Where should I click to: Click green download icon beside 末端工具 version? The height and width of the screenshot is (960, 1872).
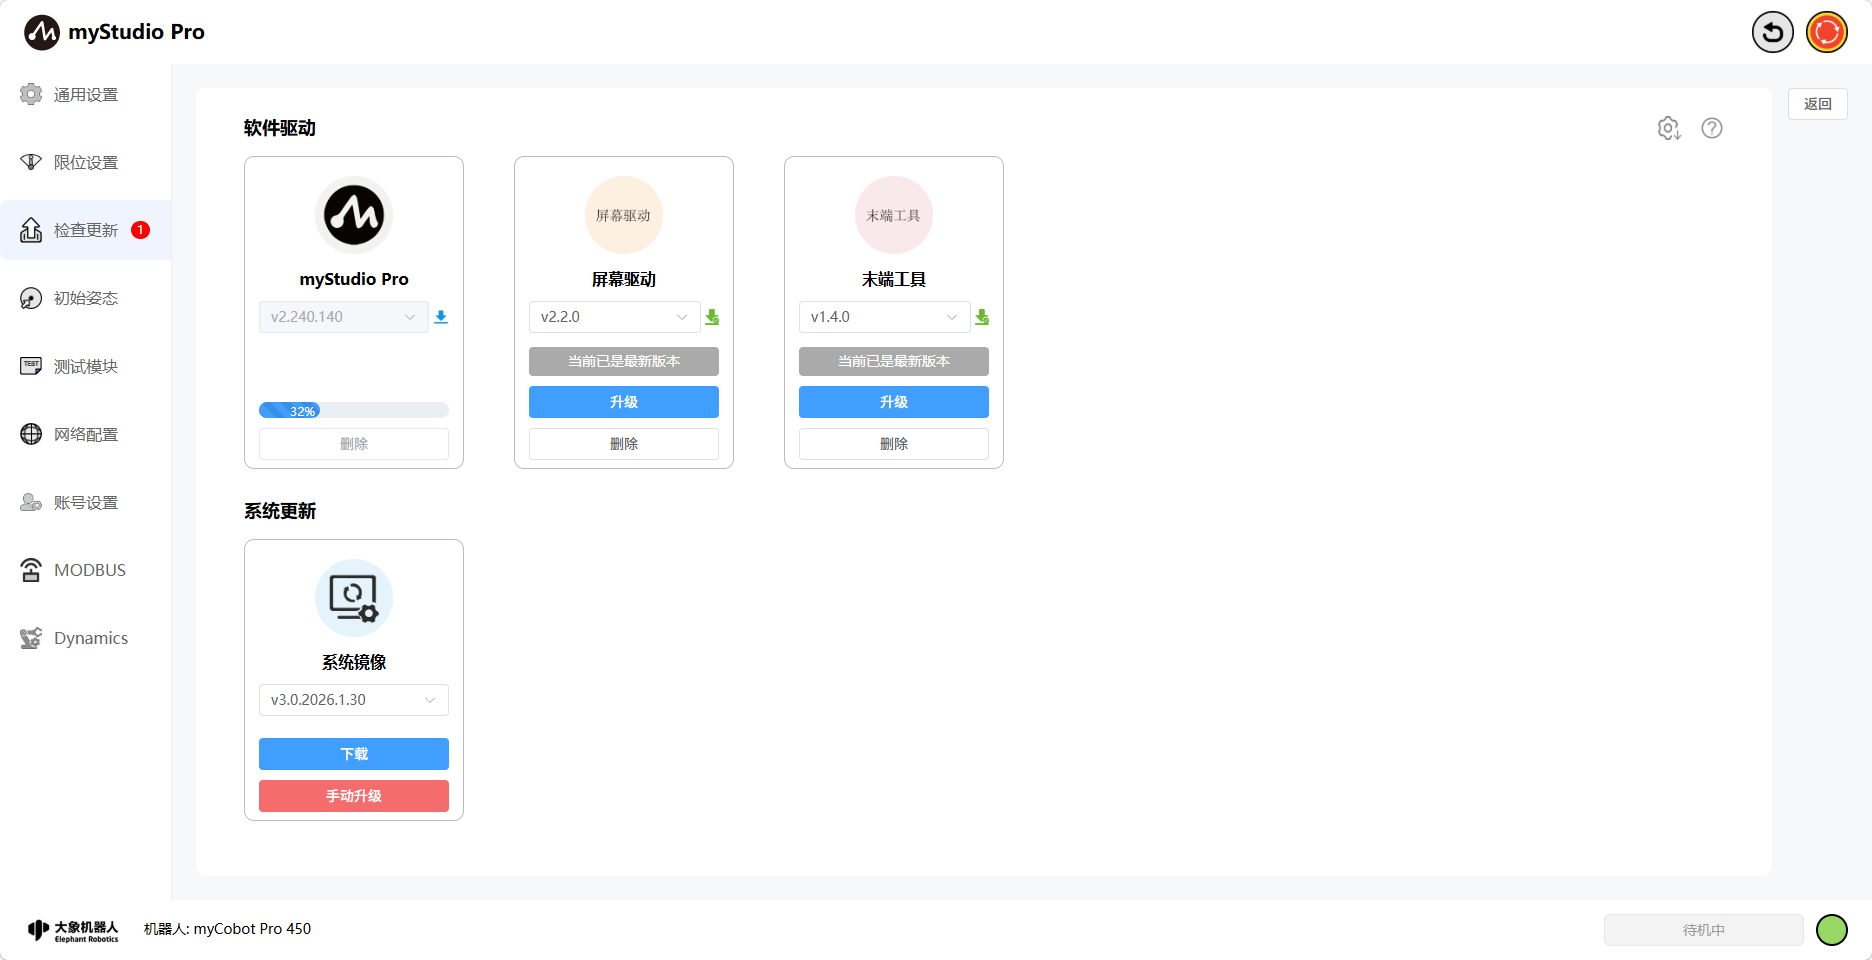point(982,317)
